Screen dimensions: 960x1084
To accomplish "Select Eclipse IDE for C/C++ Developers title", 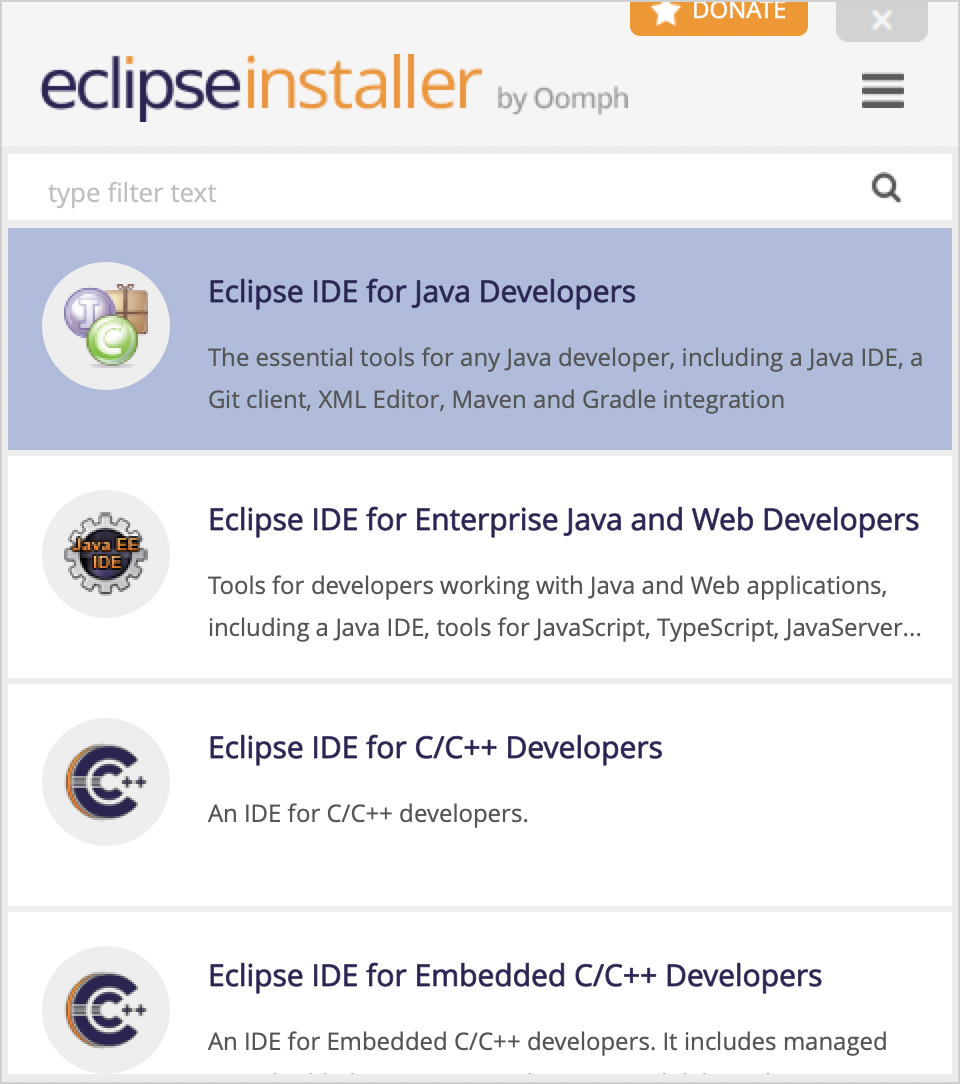I will 435,749.
